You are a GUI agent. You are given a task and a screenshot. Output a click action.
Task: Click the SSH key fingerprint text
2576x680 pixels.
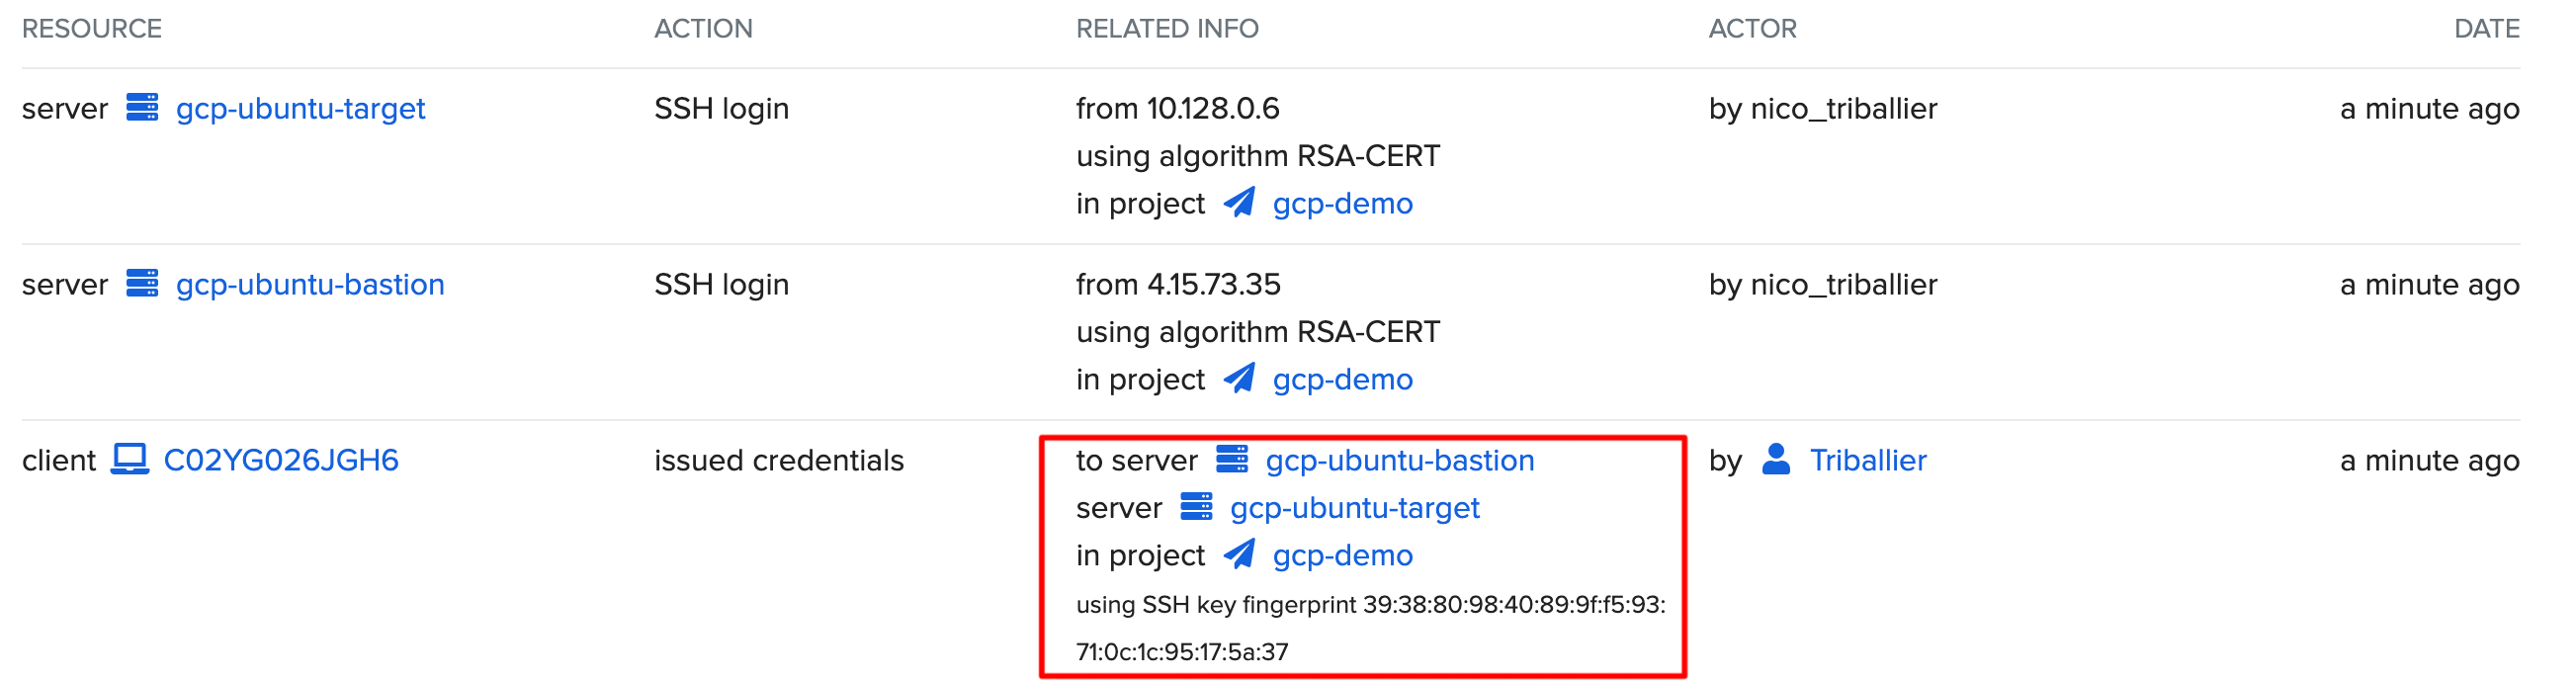coord(1370,605)
